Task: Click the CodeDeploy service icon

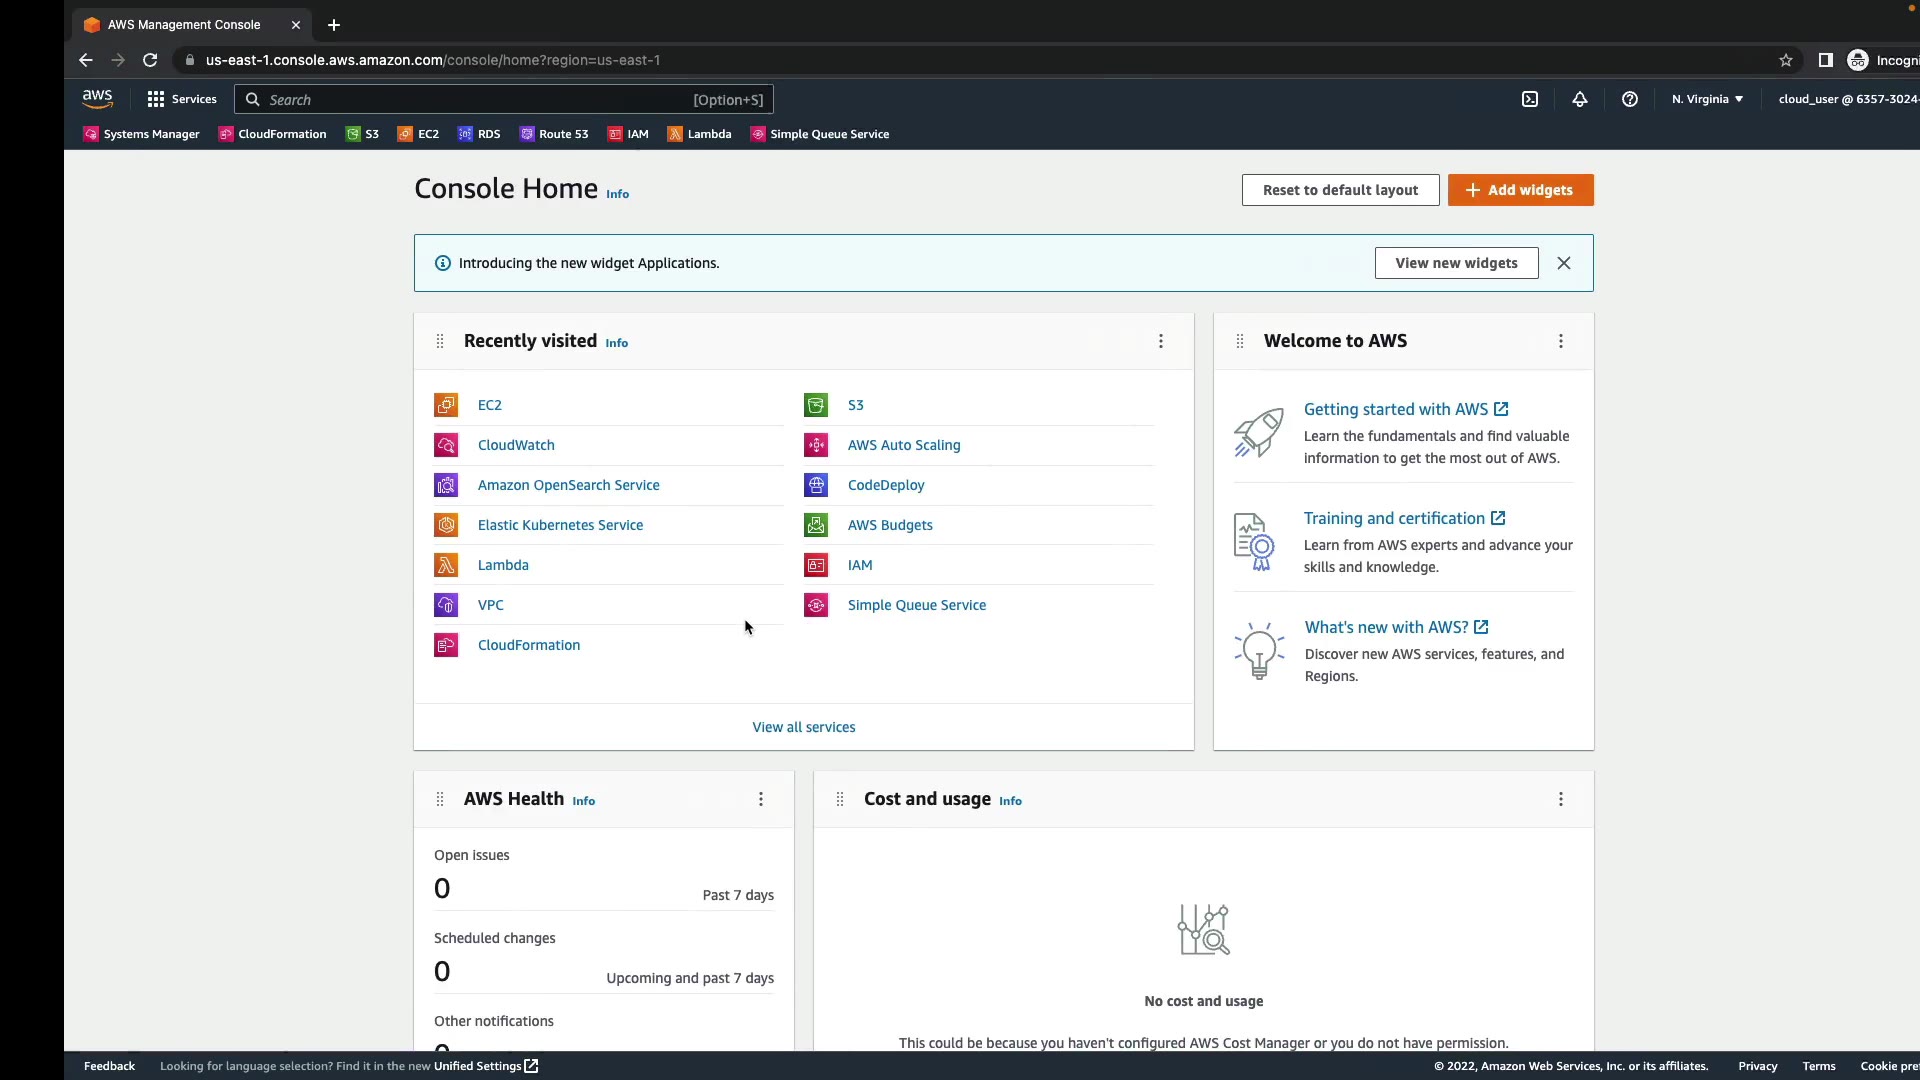Action: coord(816,485)
